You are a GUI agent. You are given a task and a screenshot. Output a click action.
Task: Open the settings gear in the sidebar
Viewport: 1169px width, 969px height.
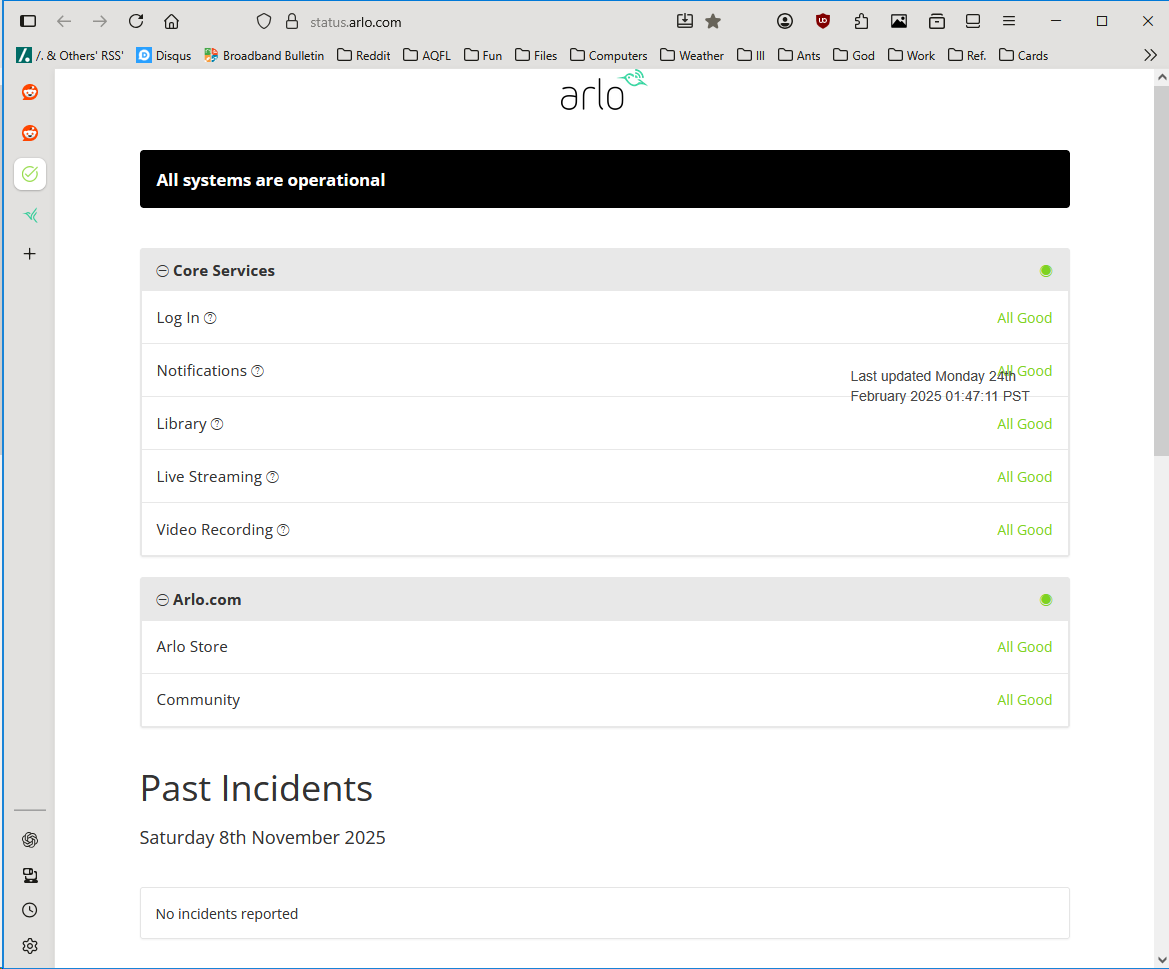click(x=29, y=946)
